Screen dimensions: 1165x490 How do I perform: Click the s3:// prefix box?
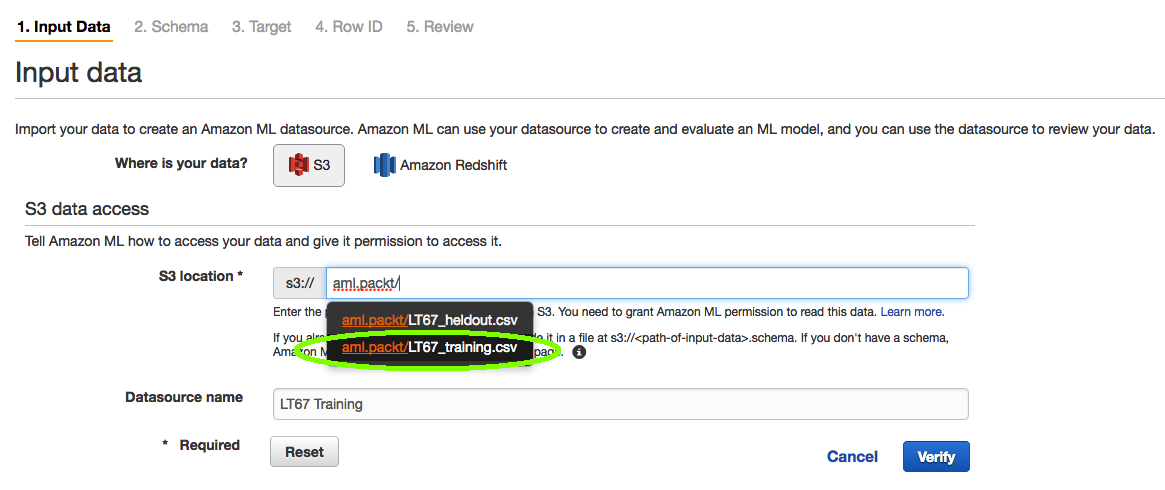pyautogui.click(x=299, y=283)
